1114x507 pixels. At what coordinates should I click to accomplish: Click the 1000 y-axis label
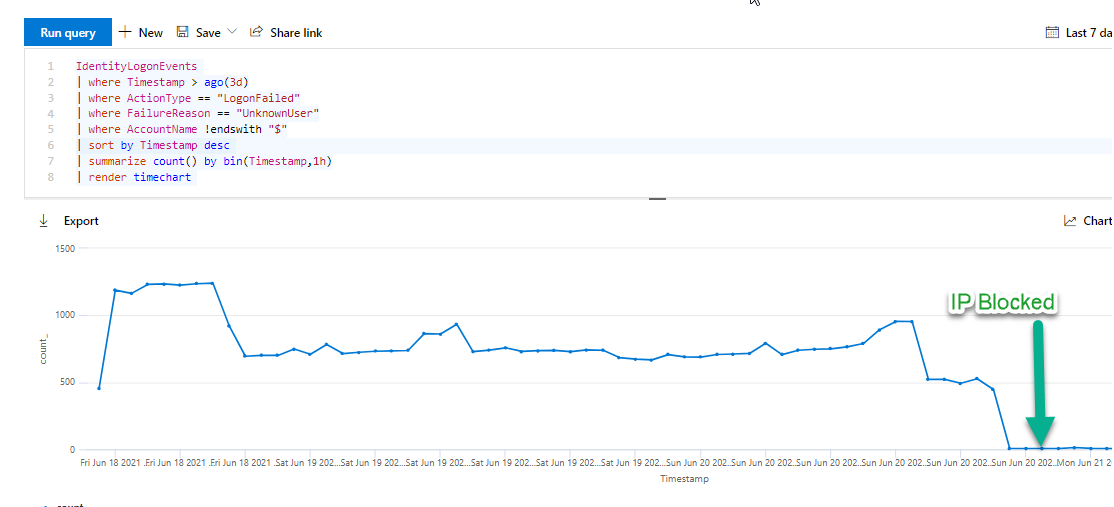pyautogui.click(x=65, y=315)
